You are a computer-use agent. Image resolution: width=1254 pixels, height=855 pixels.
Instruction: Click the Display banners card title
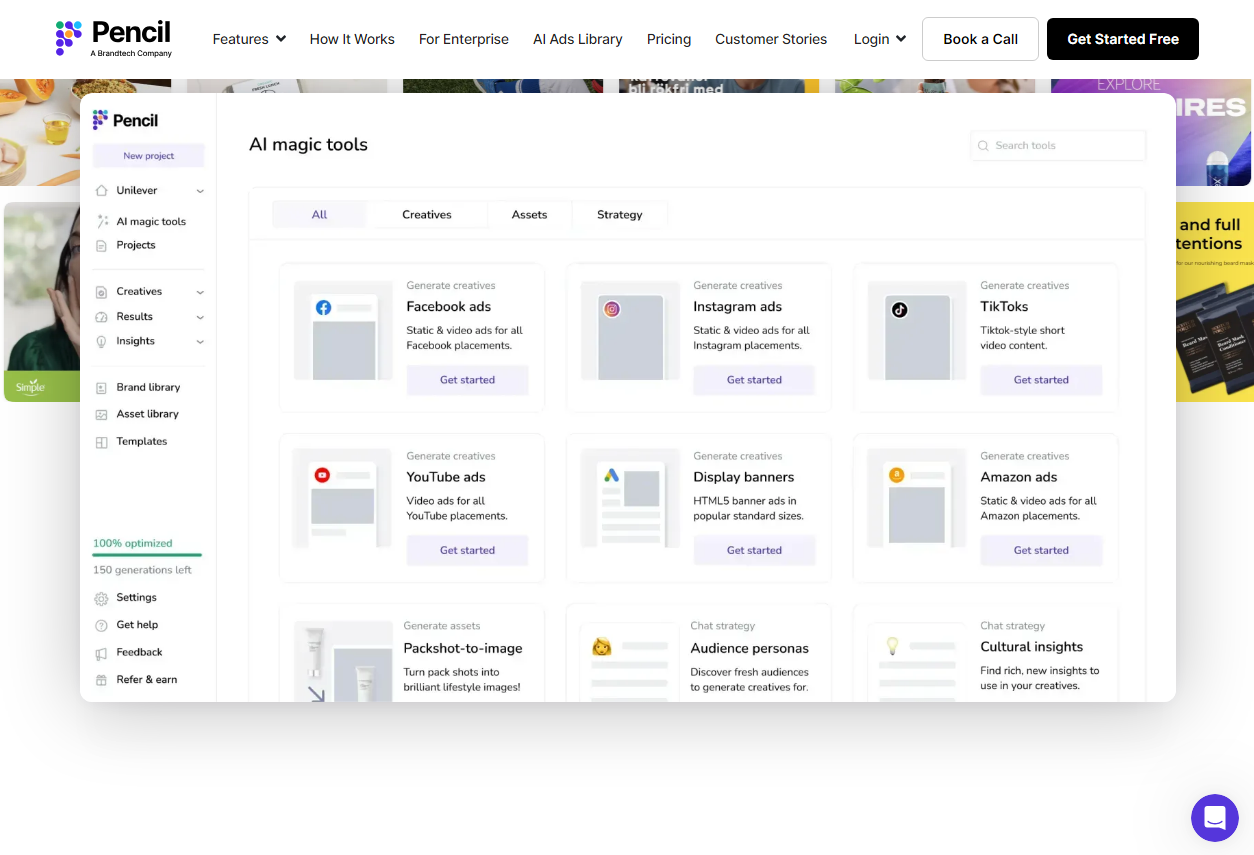pos(744,477)
